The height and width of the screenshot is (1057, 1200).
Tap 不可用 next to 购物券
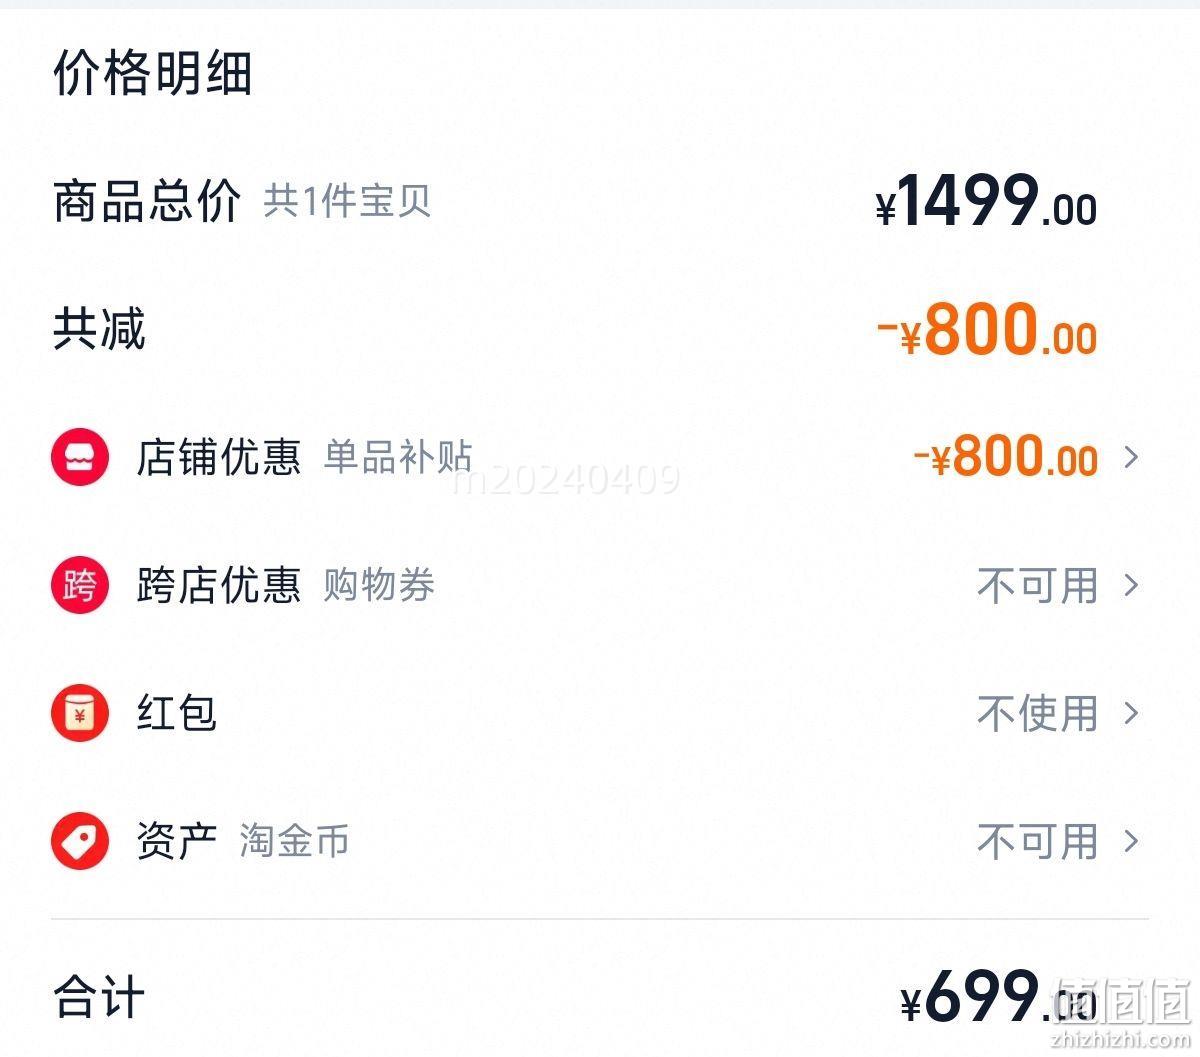tap(1038, 585)
